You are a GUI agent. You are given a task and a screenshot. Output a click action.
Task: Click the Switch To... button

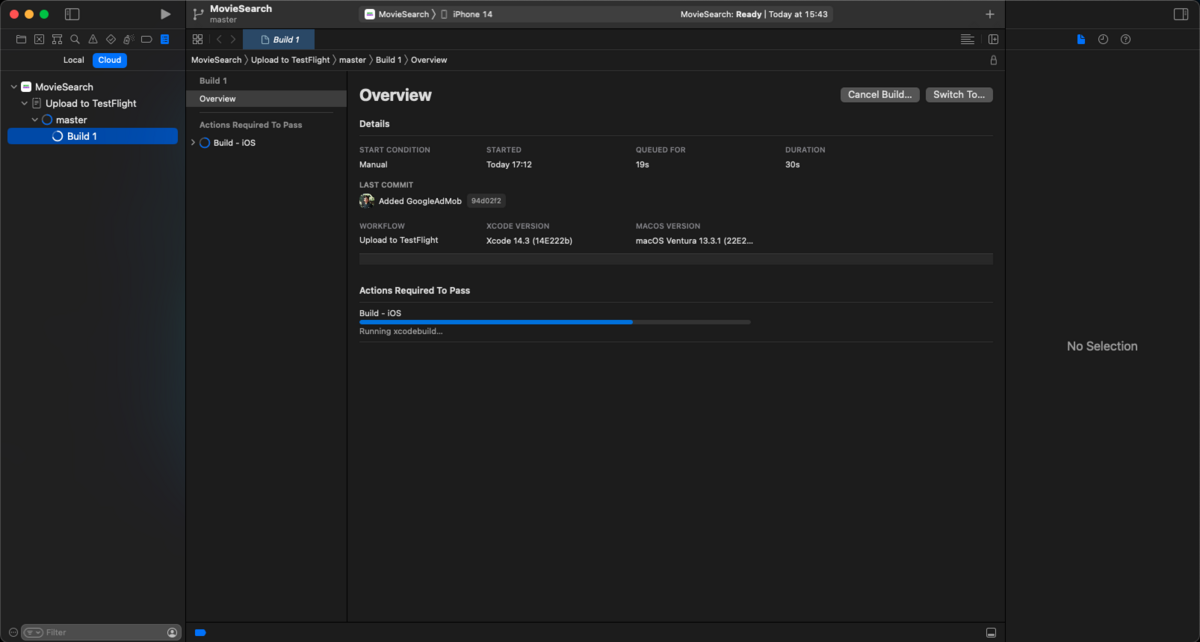pyautogui.click(x=959, y=95)
